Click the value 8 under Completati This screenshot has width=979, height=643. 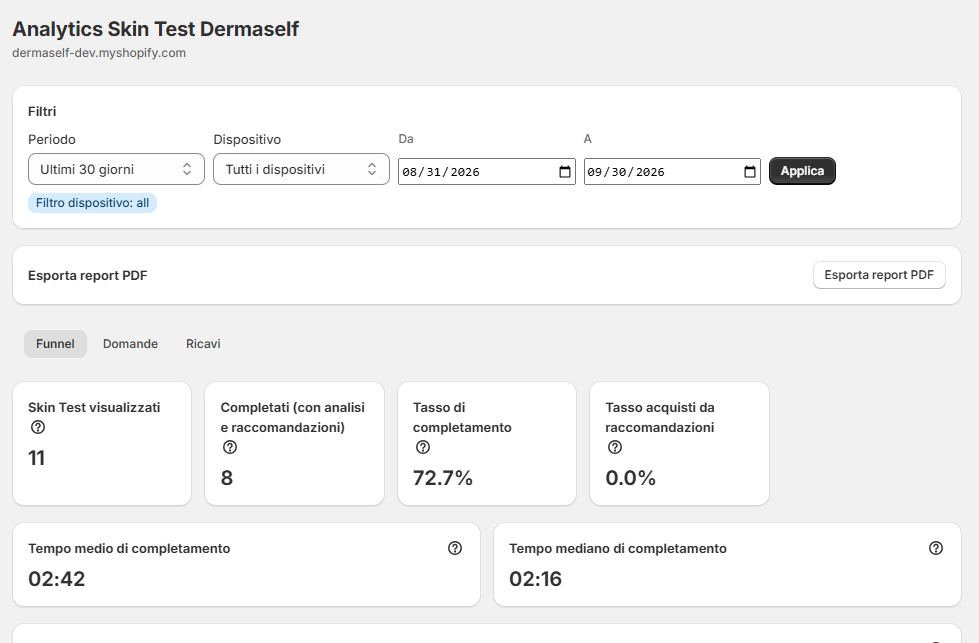point(227,478)
